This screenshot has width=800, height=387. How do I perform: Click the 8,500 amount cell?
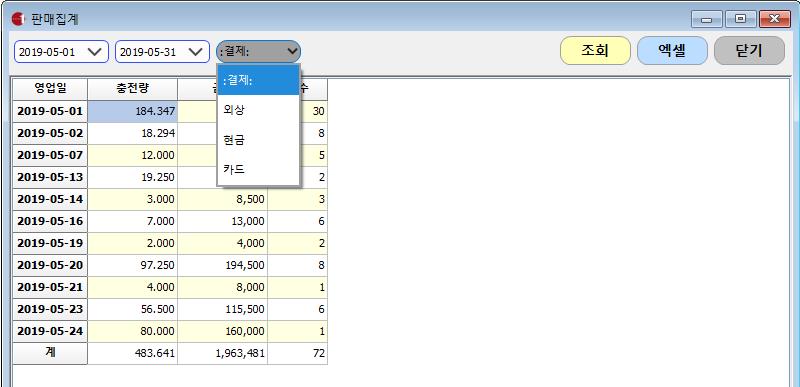coord(222,199)
